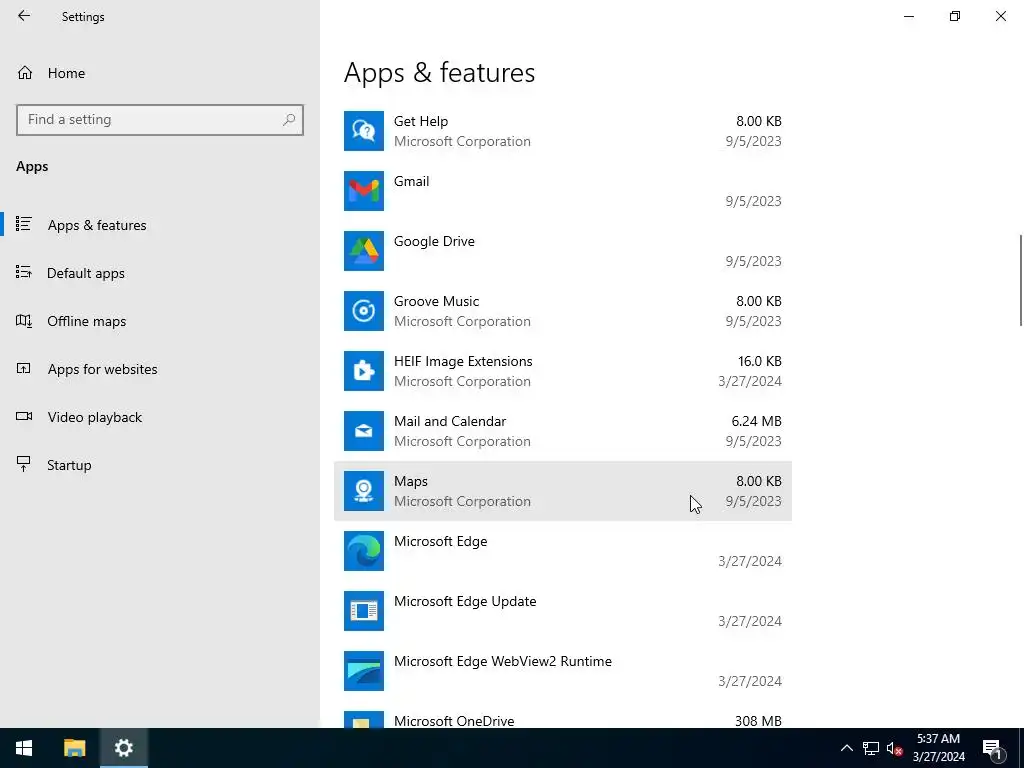
Task: Select the HEIF Image Extensions name
Action: click(463, 361)
